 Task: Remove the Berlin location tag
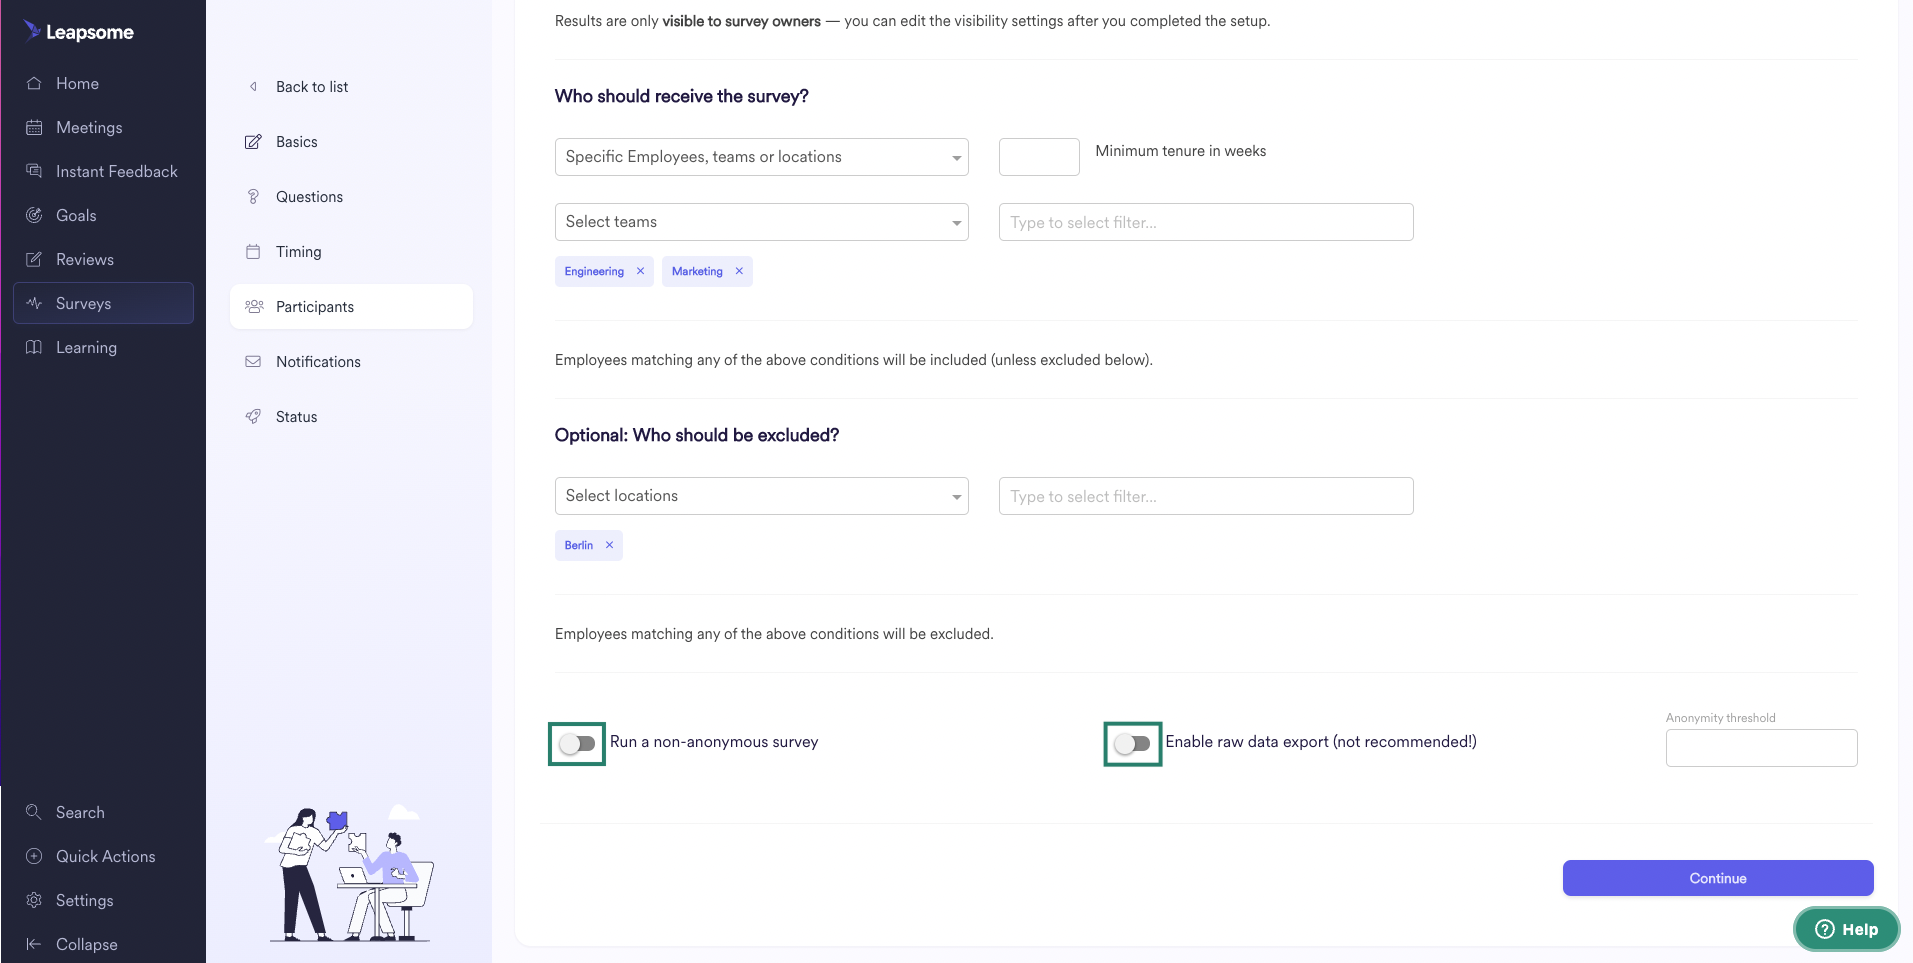609,545
